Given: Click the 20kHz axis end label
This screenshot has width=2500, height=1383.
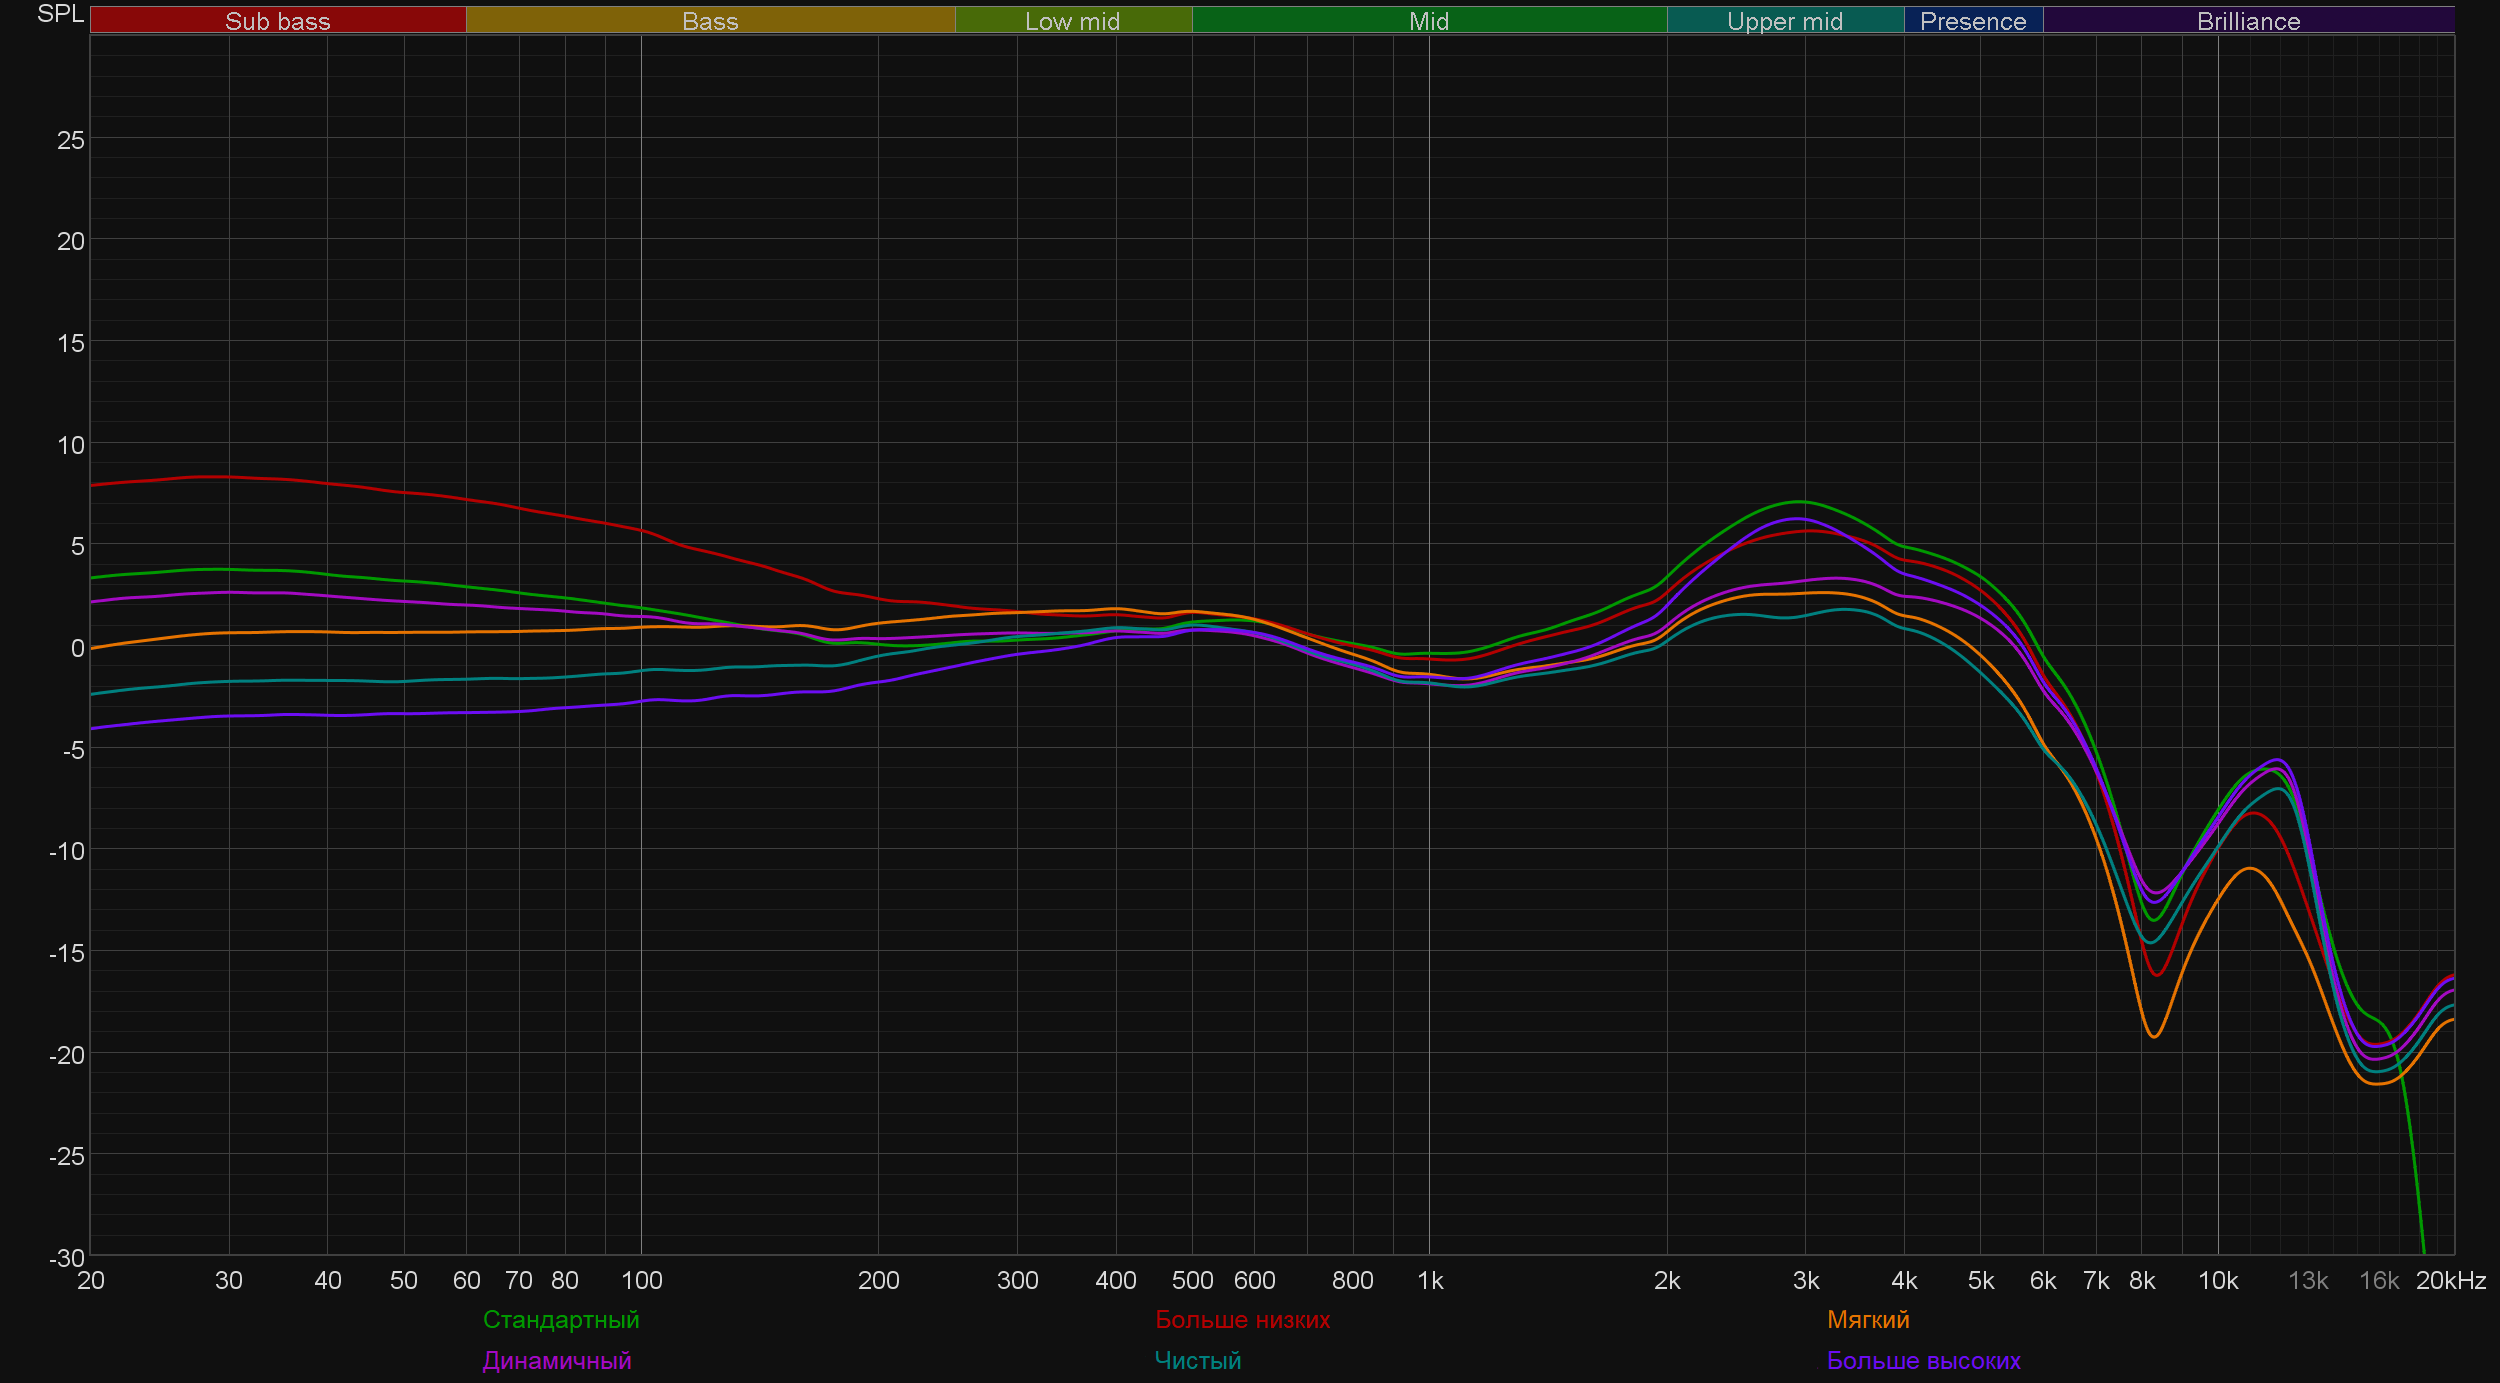Looking at the screenshot, I should click(x=2450, y=1280).
